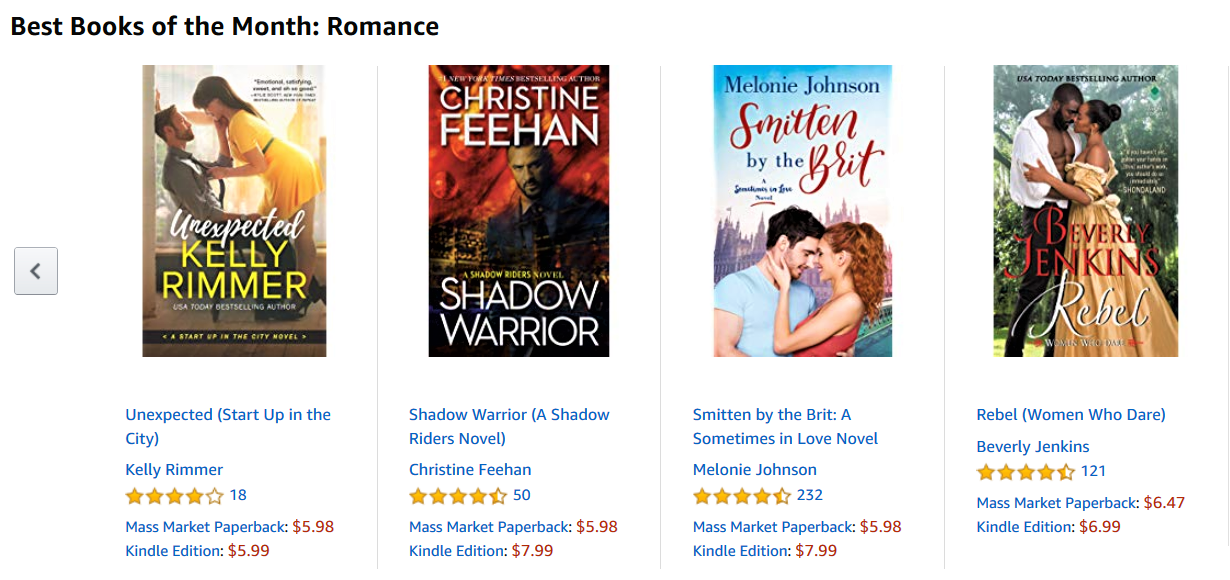1230x580 pixels.
Task: Open the Rebel (Women Who Dare) link
Action: (1071, 415)
